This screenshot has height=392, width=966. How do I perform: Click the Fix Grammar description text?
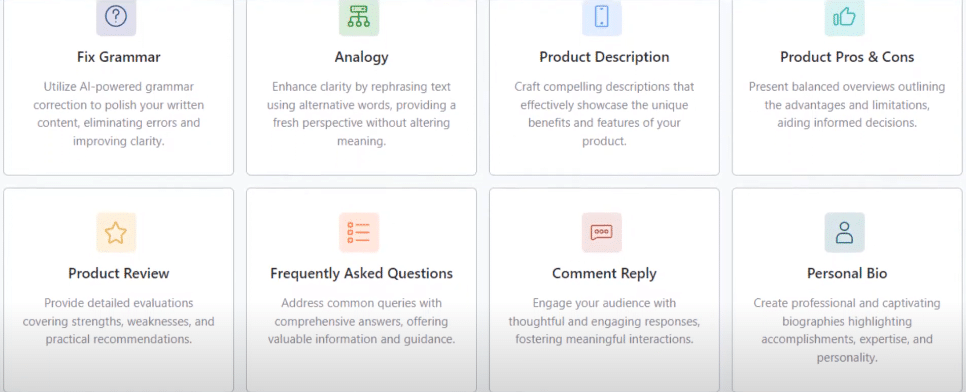[119, 114]
